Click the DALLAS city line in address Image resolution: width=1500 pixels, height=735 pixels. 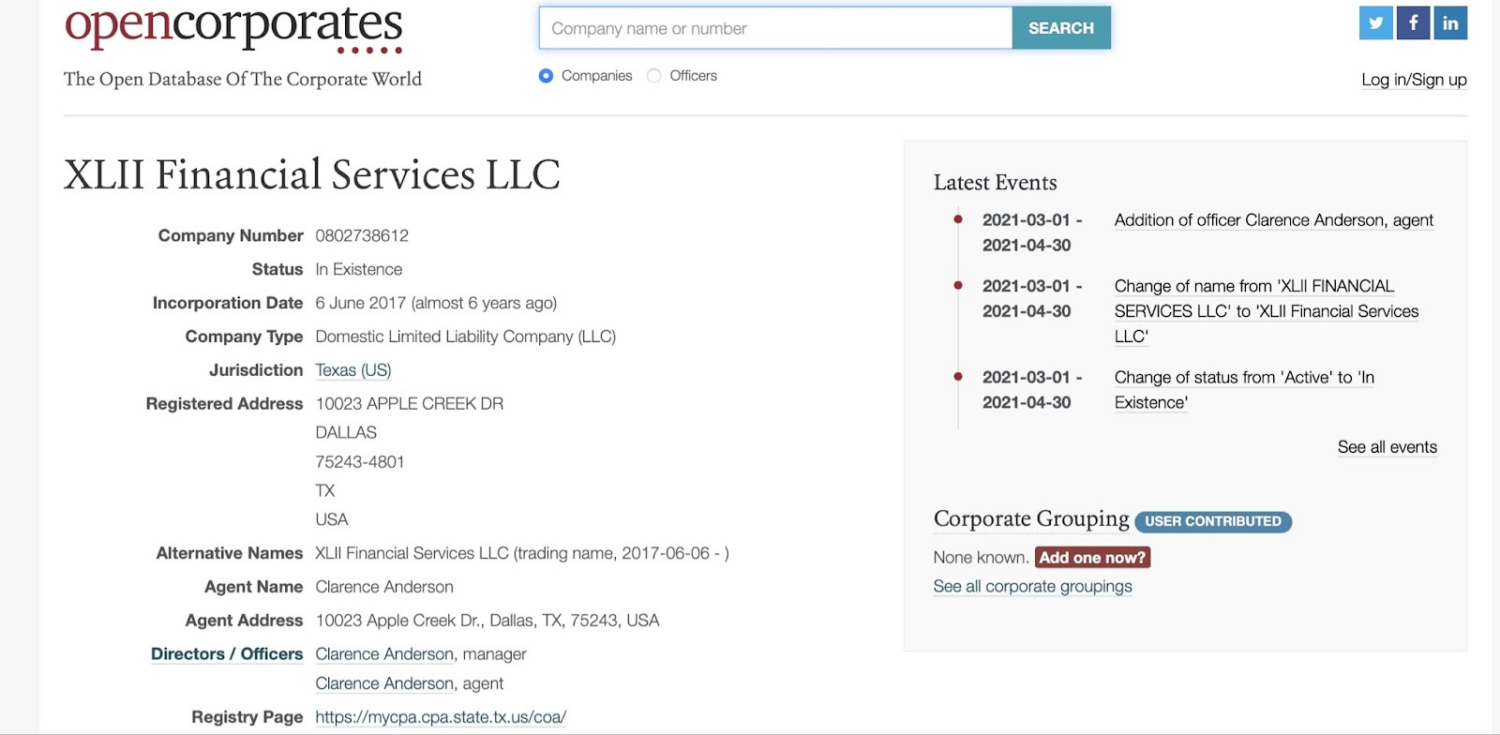[346, 433]
